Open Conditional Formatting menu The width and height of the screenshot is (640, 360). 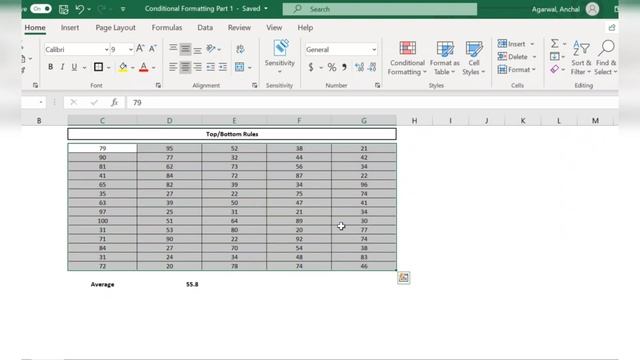click(x=407, y=58)
